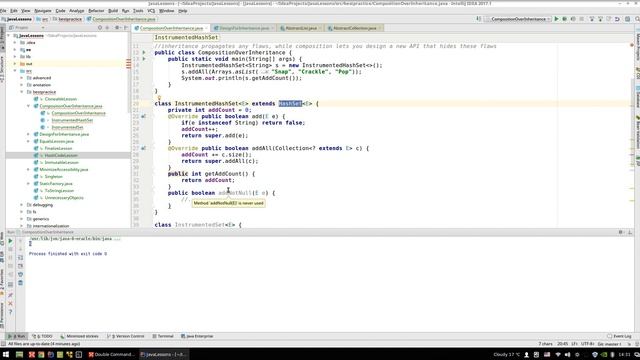Open the Build menu
Screen dimensions: 640x360
pyautogui.click(x=113, y=11)
